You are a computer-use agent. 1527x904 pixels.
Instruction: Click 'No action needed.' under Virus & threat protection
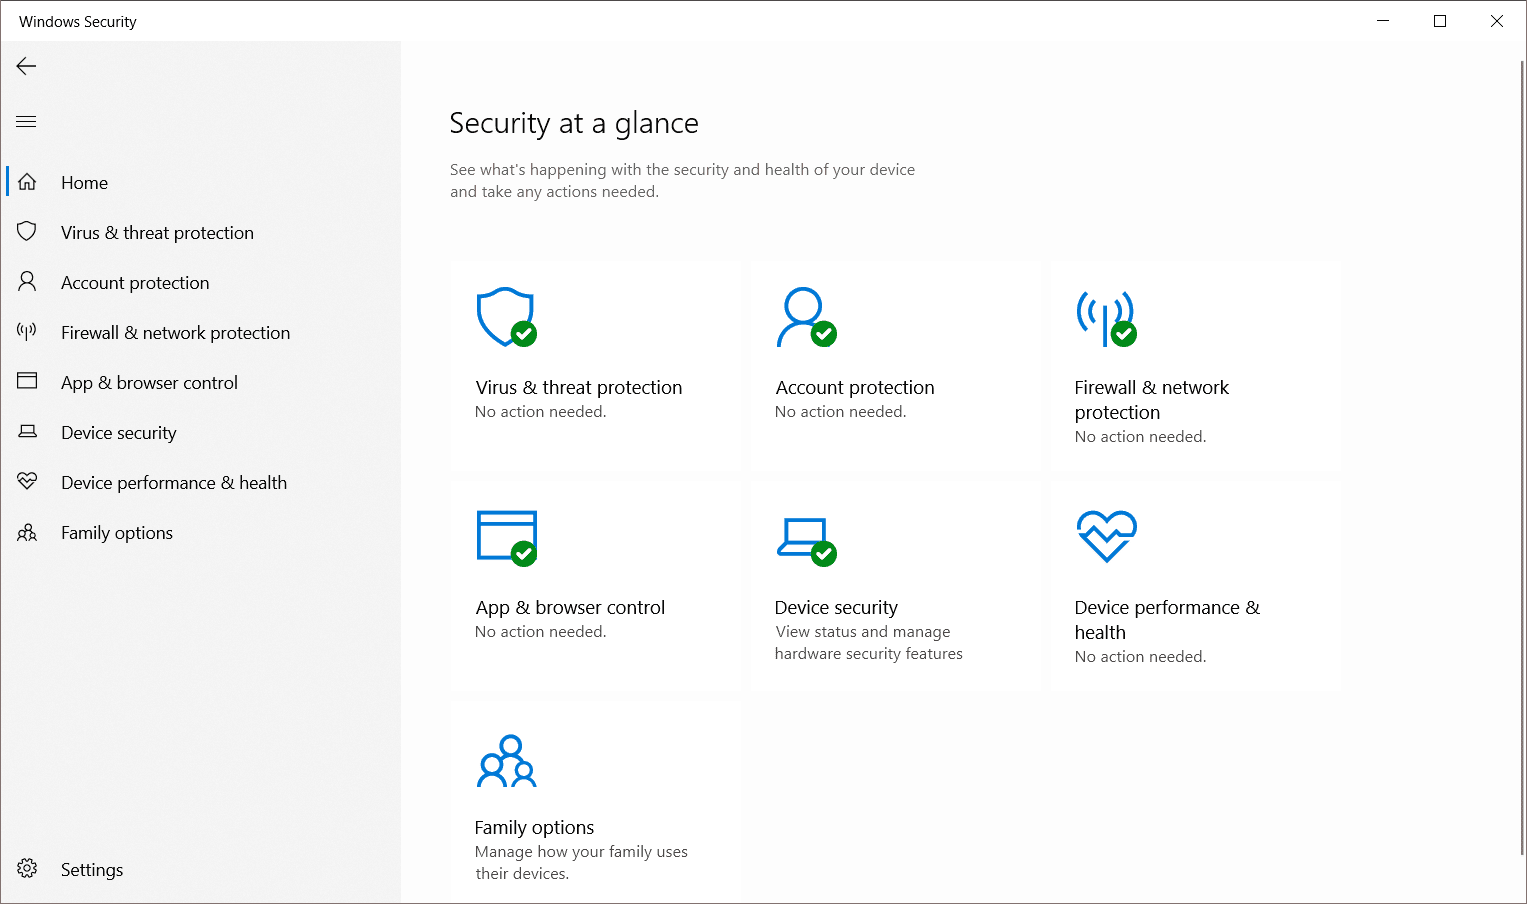pyautogui.click(x=540, y=412)
